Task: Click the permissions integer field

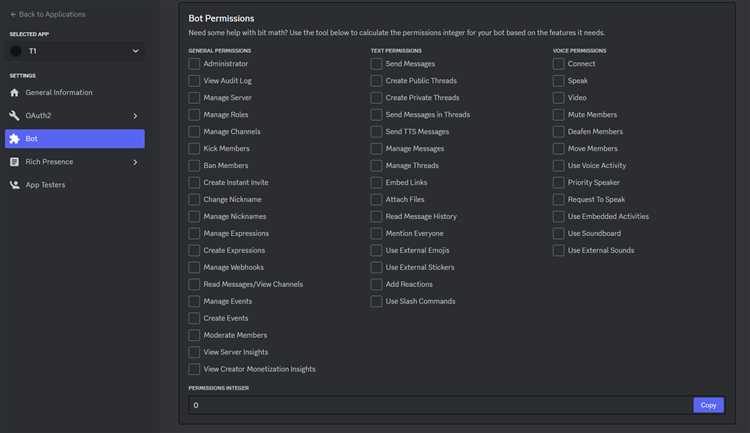Action: click(x=440, y=405)
